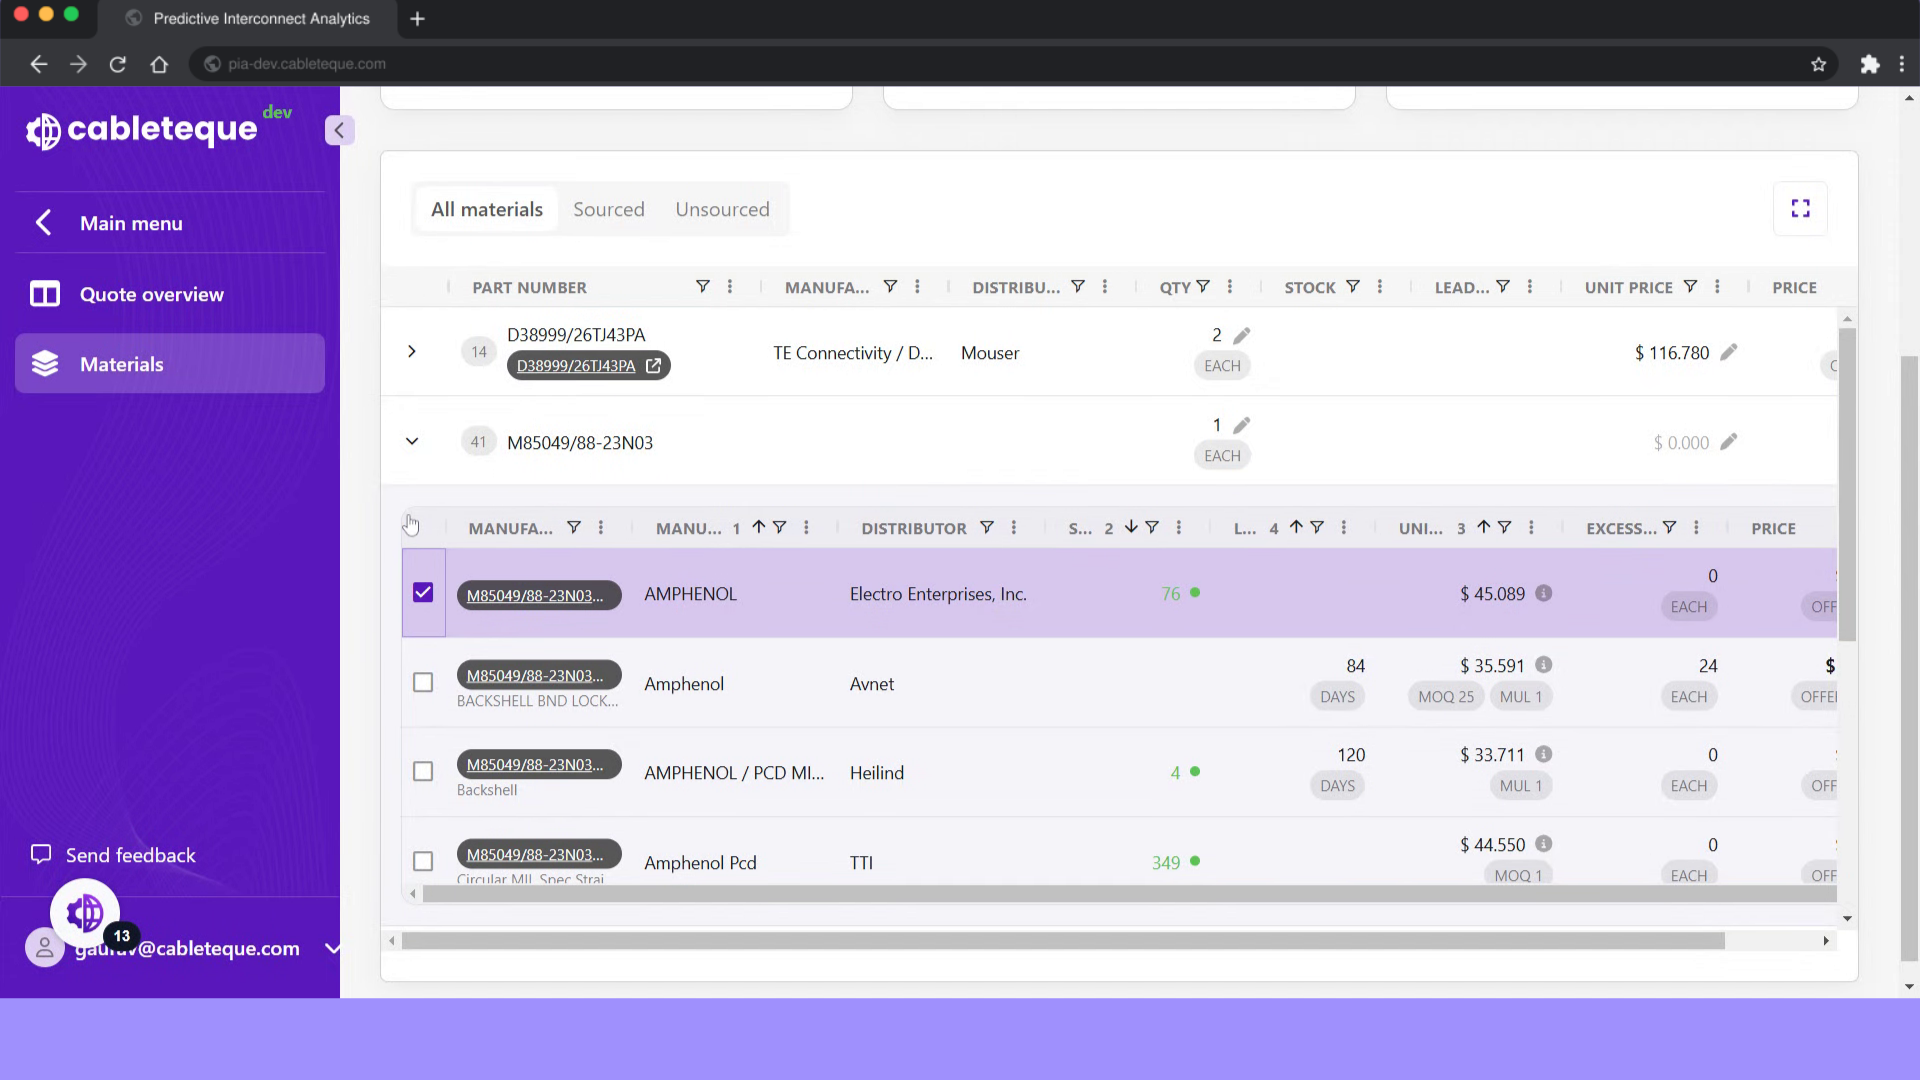Open Quote overview in the sidebar
Image resolution: width=1920 pixels, height=1080 pixels.
click(151, 294)
